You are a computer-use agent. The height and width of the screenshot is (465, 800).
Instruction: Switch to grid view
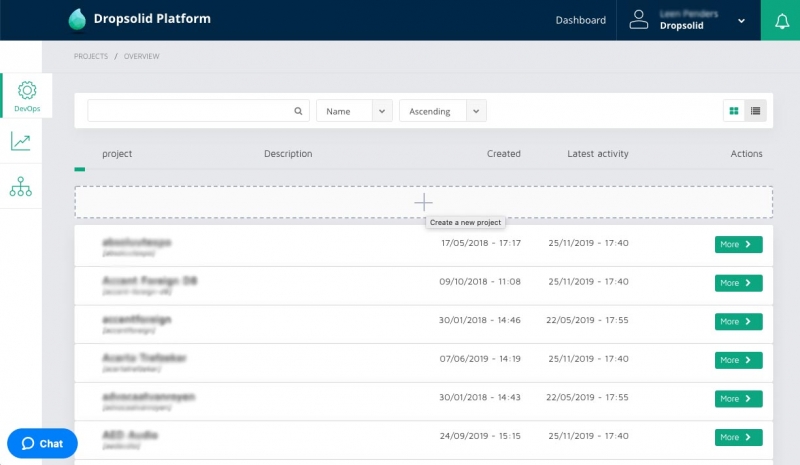[734, 111]
